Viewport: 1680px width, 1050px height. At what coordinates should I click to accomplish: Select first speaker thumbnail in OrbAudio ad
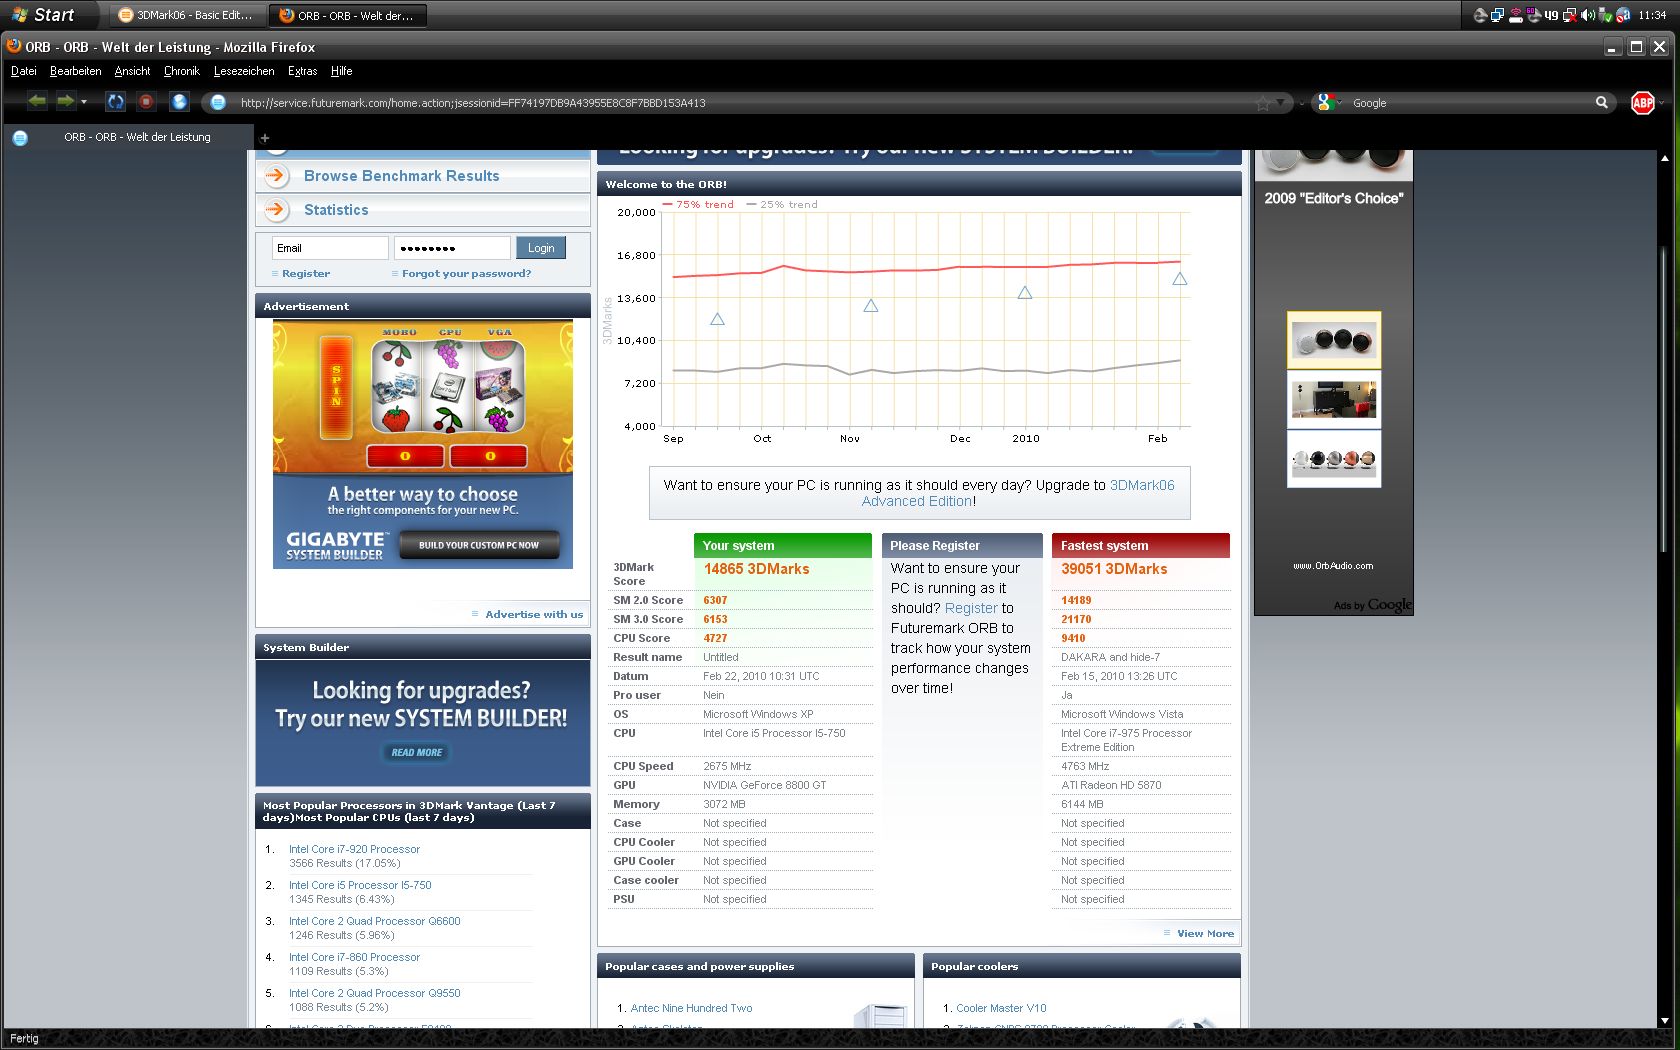coord(1334,340)
